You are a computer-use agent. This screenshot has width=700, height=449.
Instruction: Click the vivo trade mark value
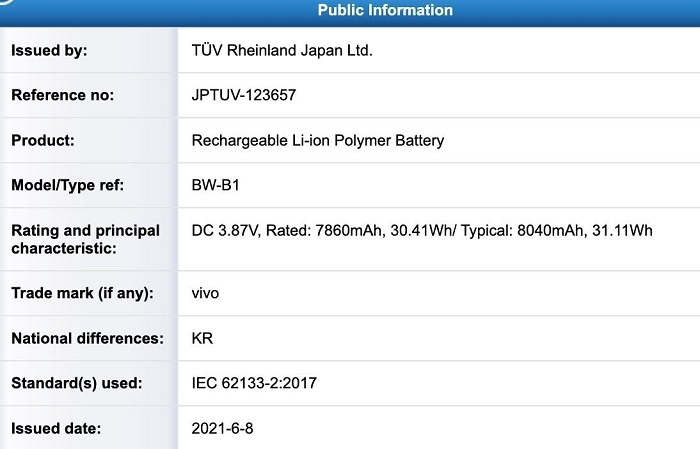205,293
